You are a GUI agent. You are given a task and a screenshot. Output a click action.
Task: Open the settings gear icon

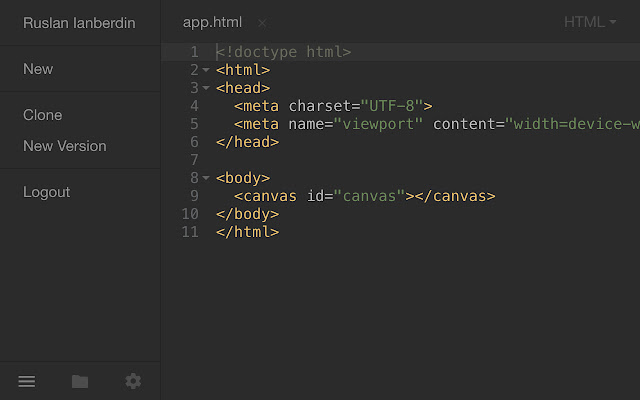(133, 381)
